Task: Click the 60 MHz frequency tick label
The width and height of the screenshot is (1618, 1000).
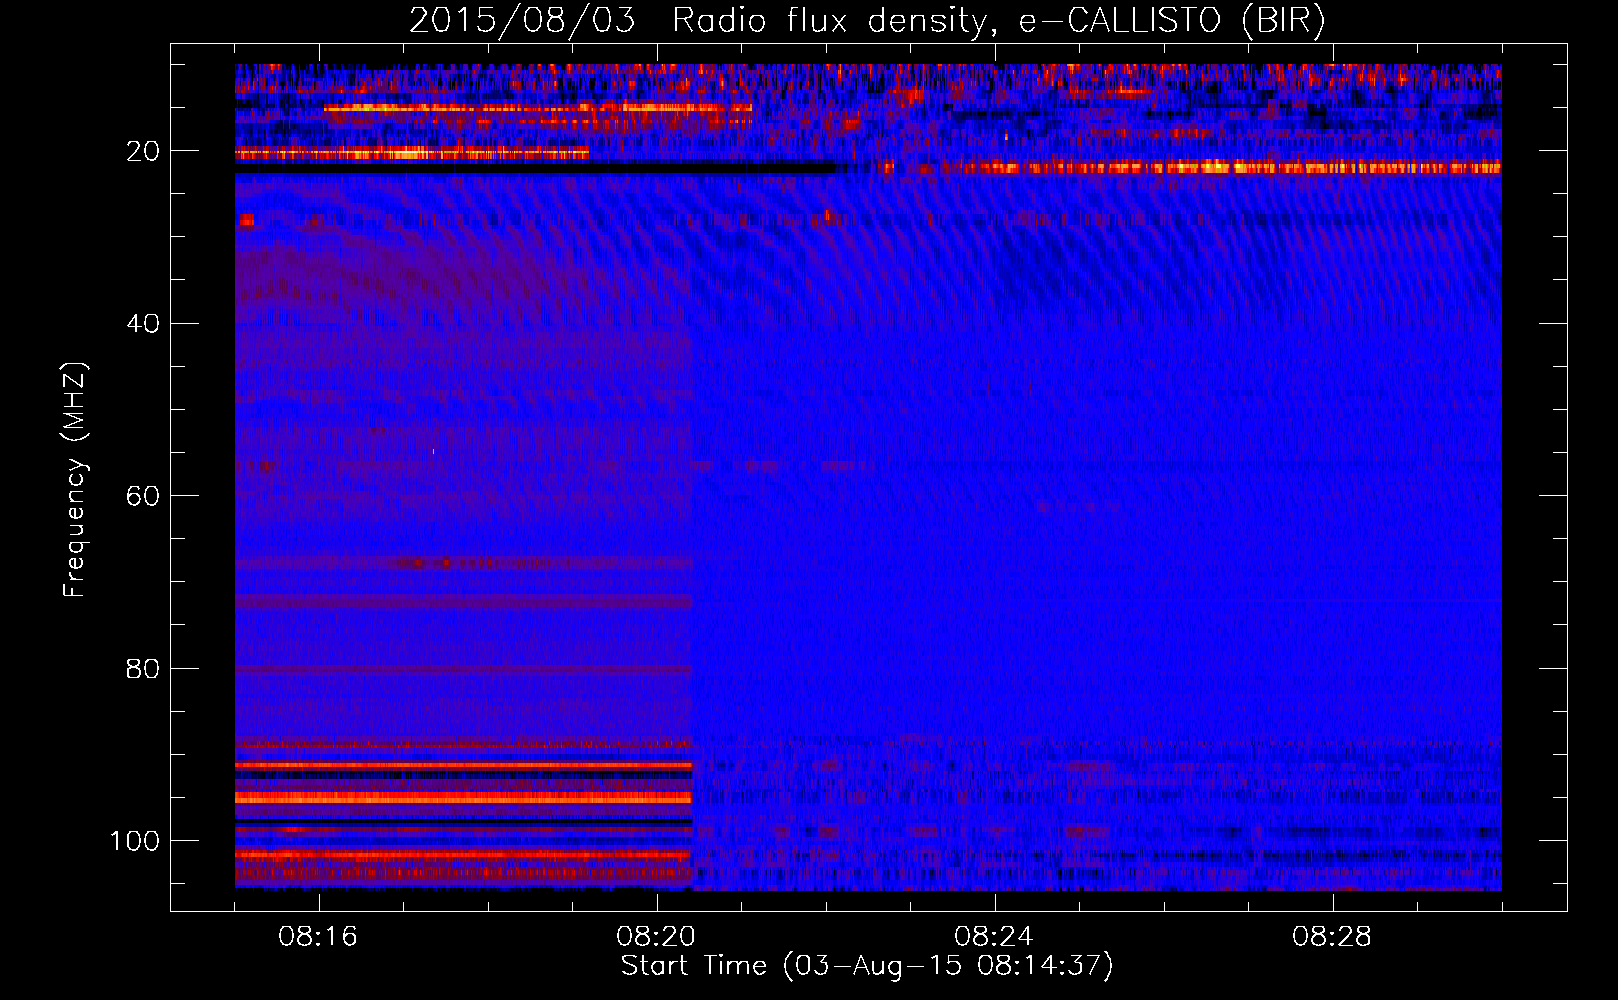Action: coord(144,496)
